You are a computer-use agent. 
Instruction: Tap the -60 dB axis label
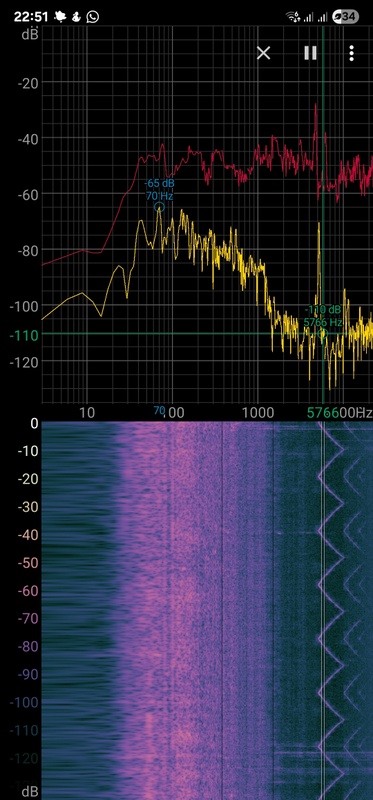tap(27, 194)
